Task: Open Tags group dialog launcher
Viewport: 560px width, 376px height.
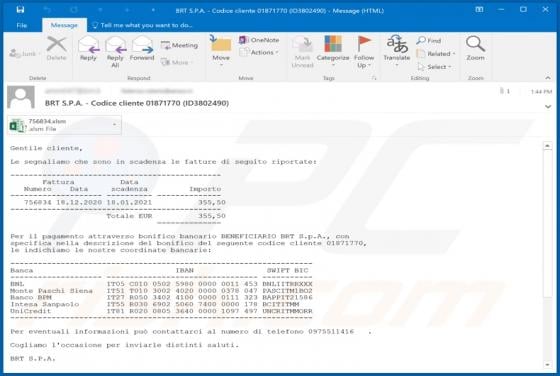Action: point(374,78)
